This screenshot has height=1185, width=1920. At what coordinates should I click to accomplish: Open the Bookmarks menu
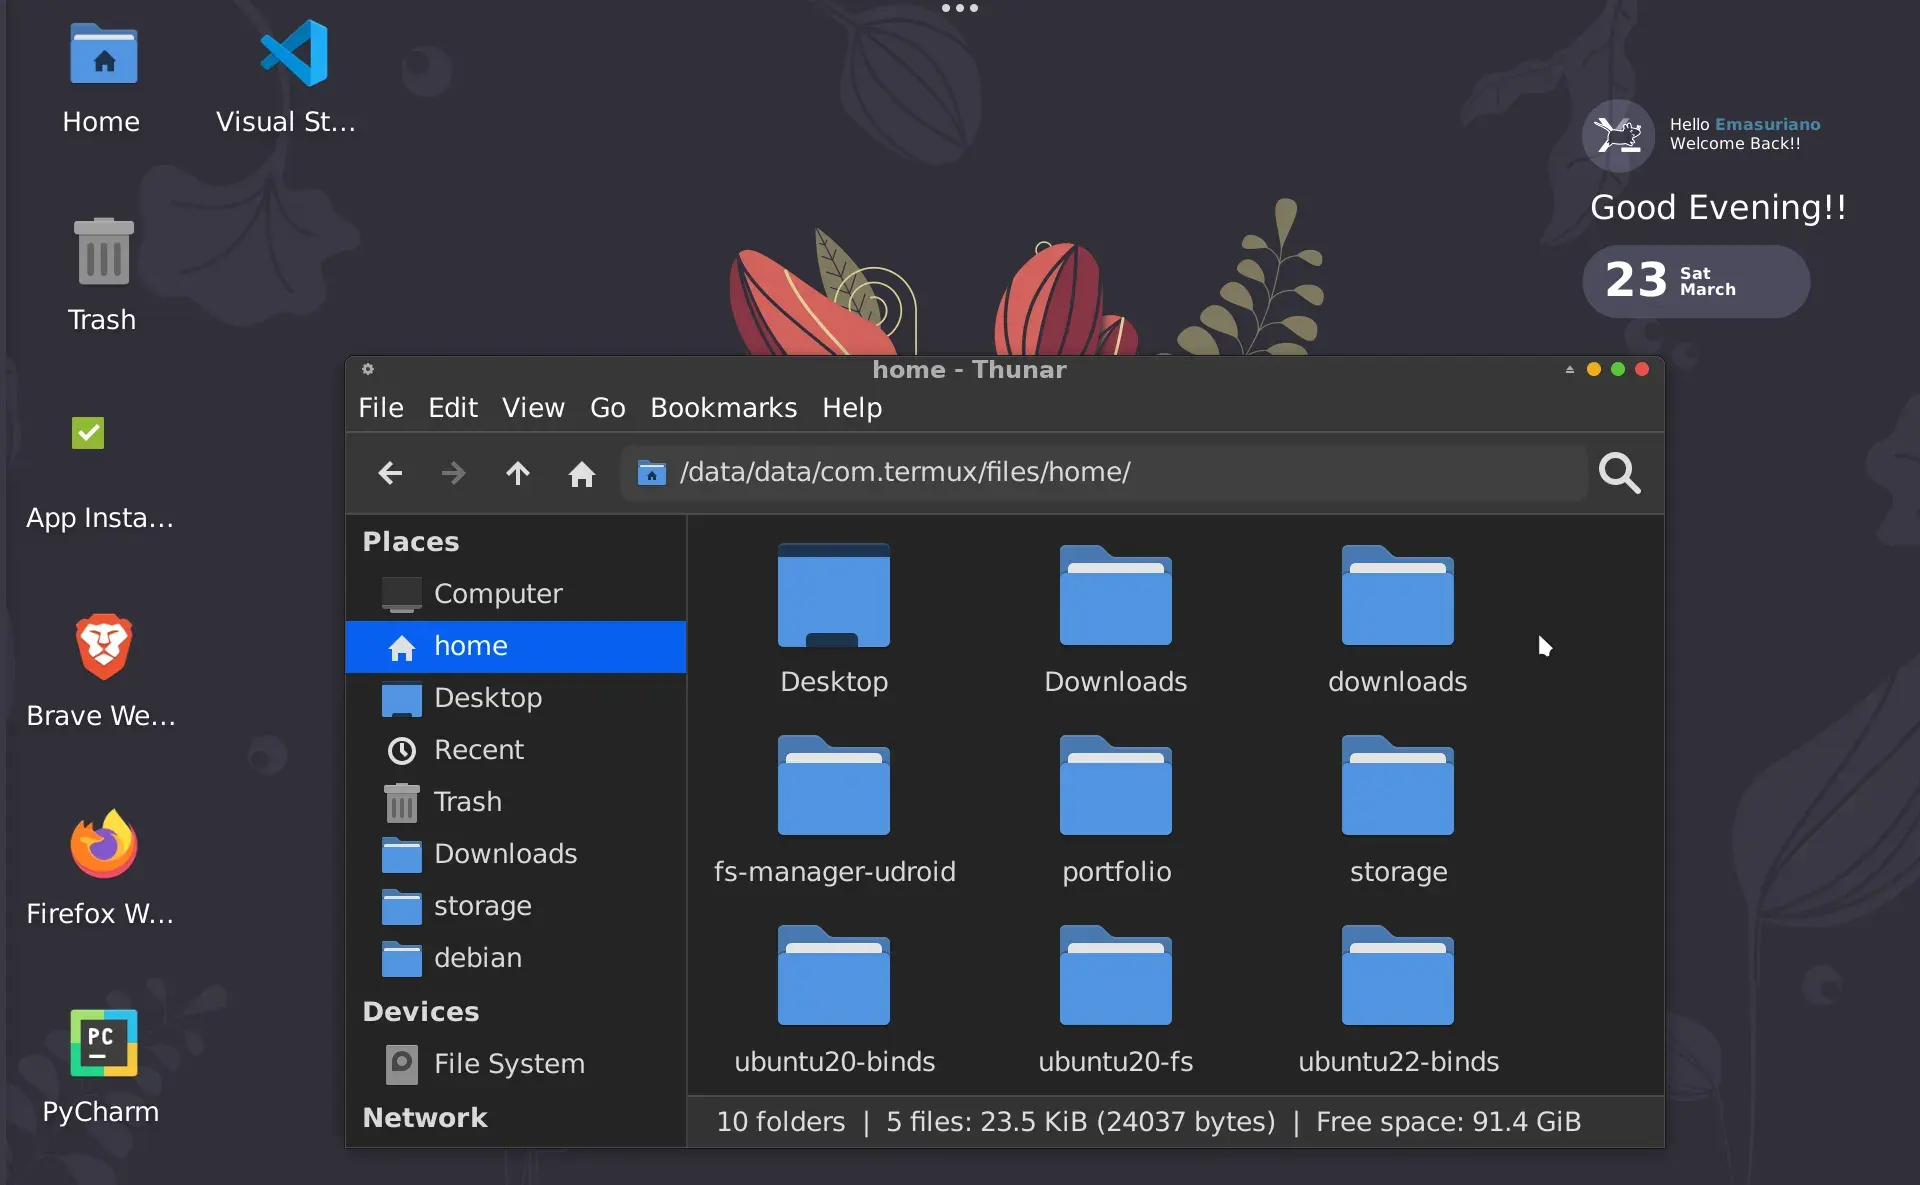(x=723, y=408)
